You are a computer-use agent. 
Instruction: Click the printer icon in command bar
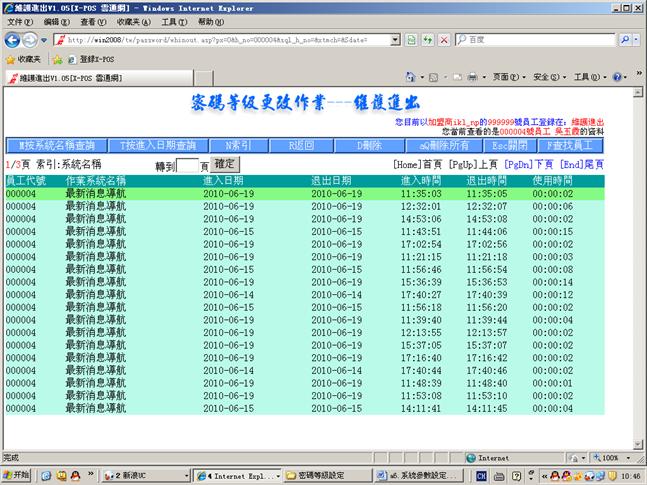pos(473,77)
